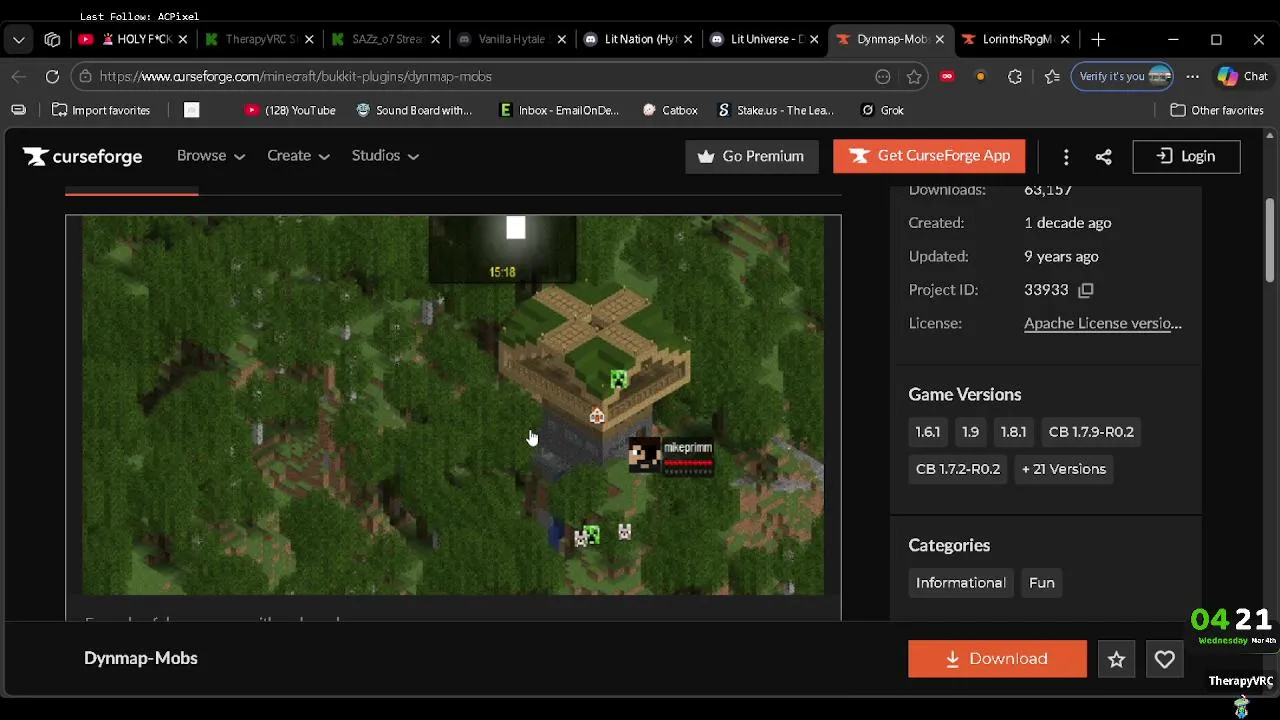
Task: Switch to Lit Universe tab
Action: (766, 39)
